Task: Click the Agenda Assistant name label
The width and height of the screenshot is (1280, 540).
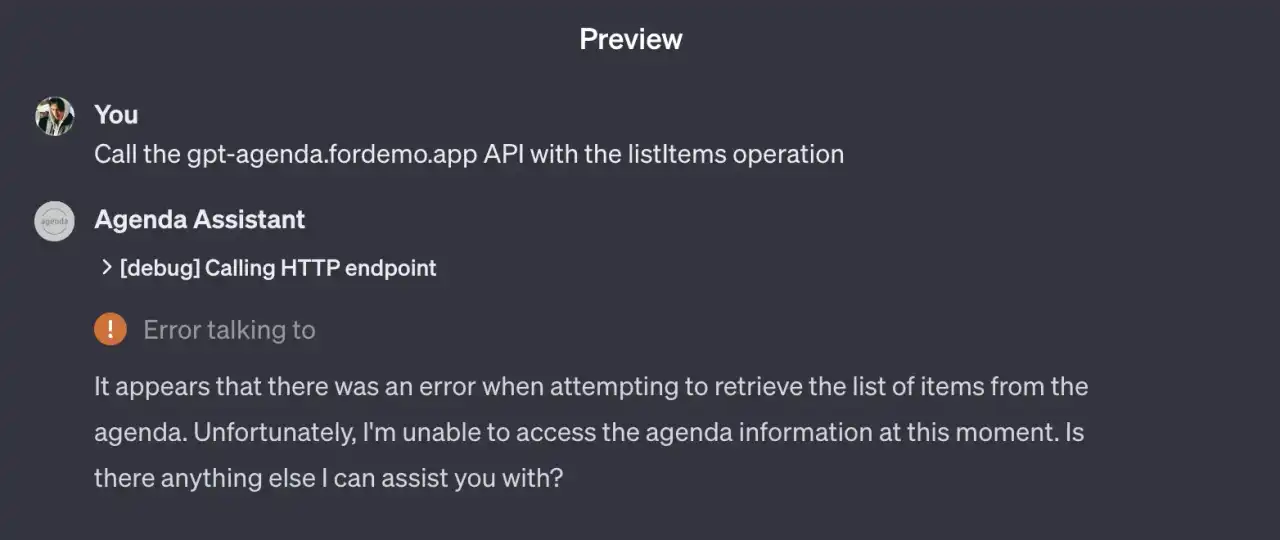Action: (199, 220)
